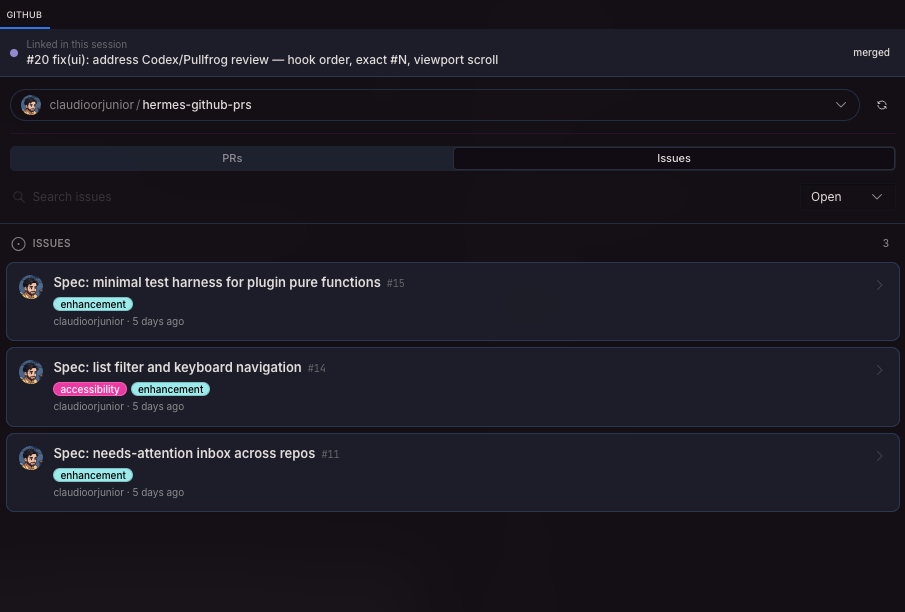Viewport: 905px width, 612px height.
Task: Click the circle icon beside ISSUES heading
Action: [18, 244]
